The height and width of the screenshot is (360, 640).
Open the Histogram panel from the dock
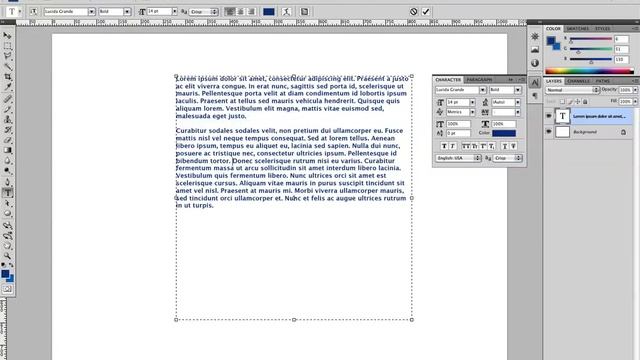[535, 50]
